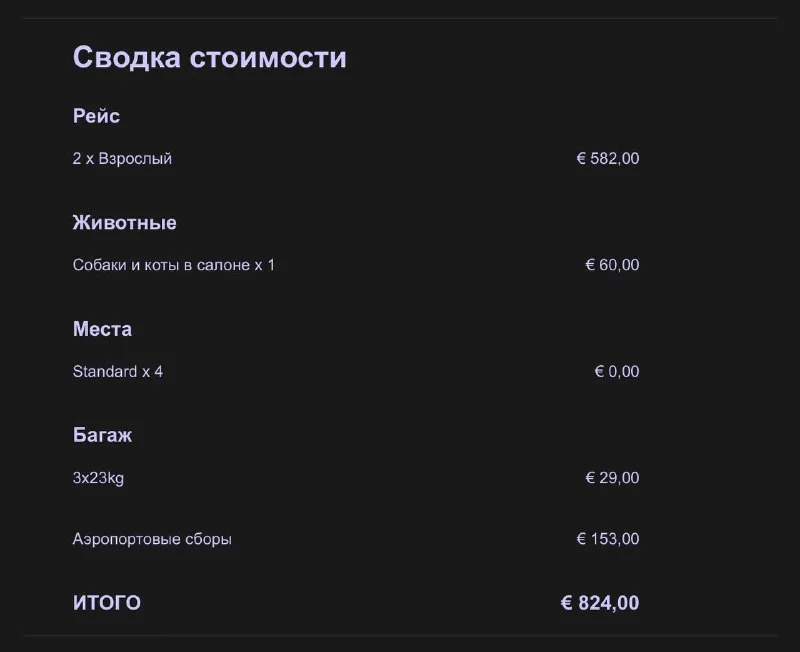Click the euro sign in the total
Screen dimensions: 800x652
click(x=566, y=603)
